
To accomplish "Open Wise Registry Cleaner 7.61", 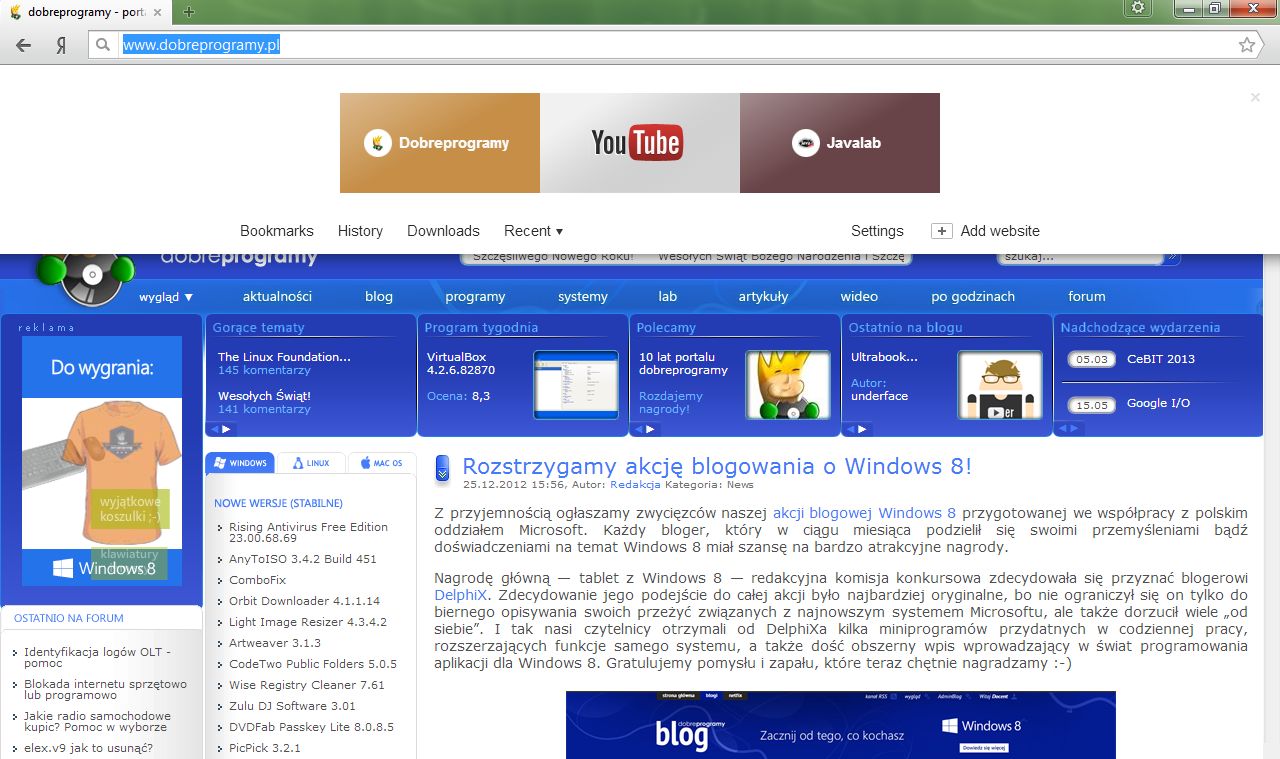I will (307, 685).
